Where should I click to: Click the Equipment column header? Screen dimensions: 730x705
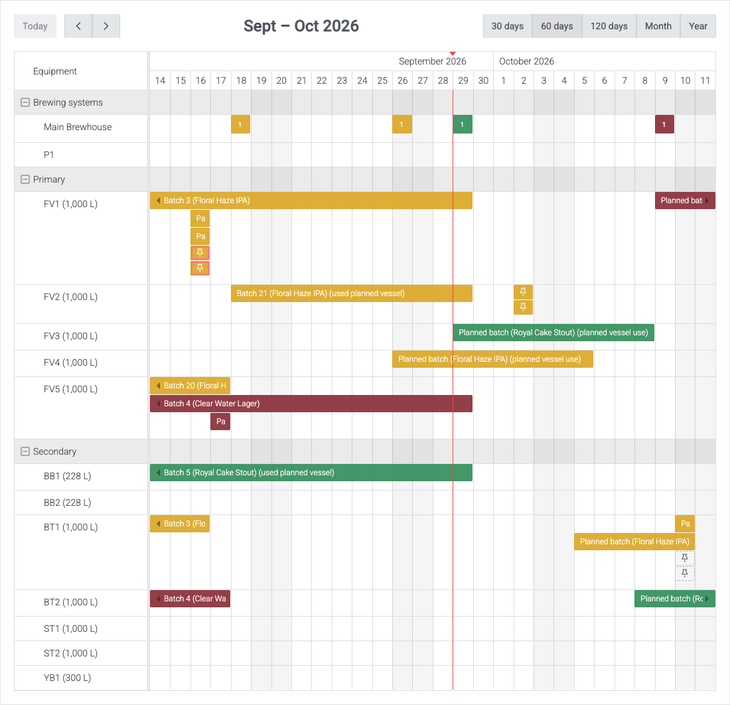tap(55, 71)
